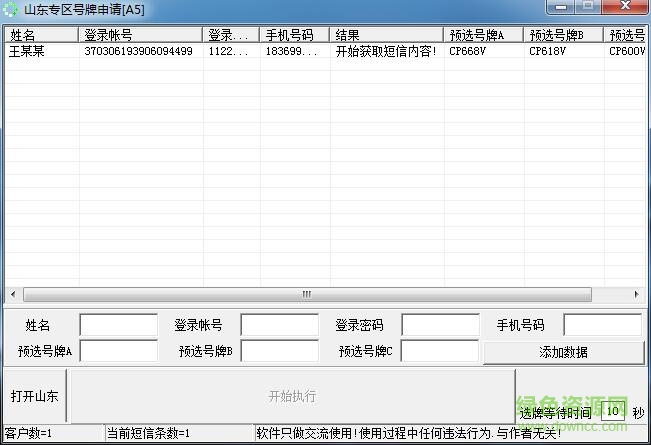
Task: Click the 结果 column header
Action: click(x=386, y=35)
